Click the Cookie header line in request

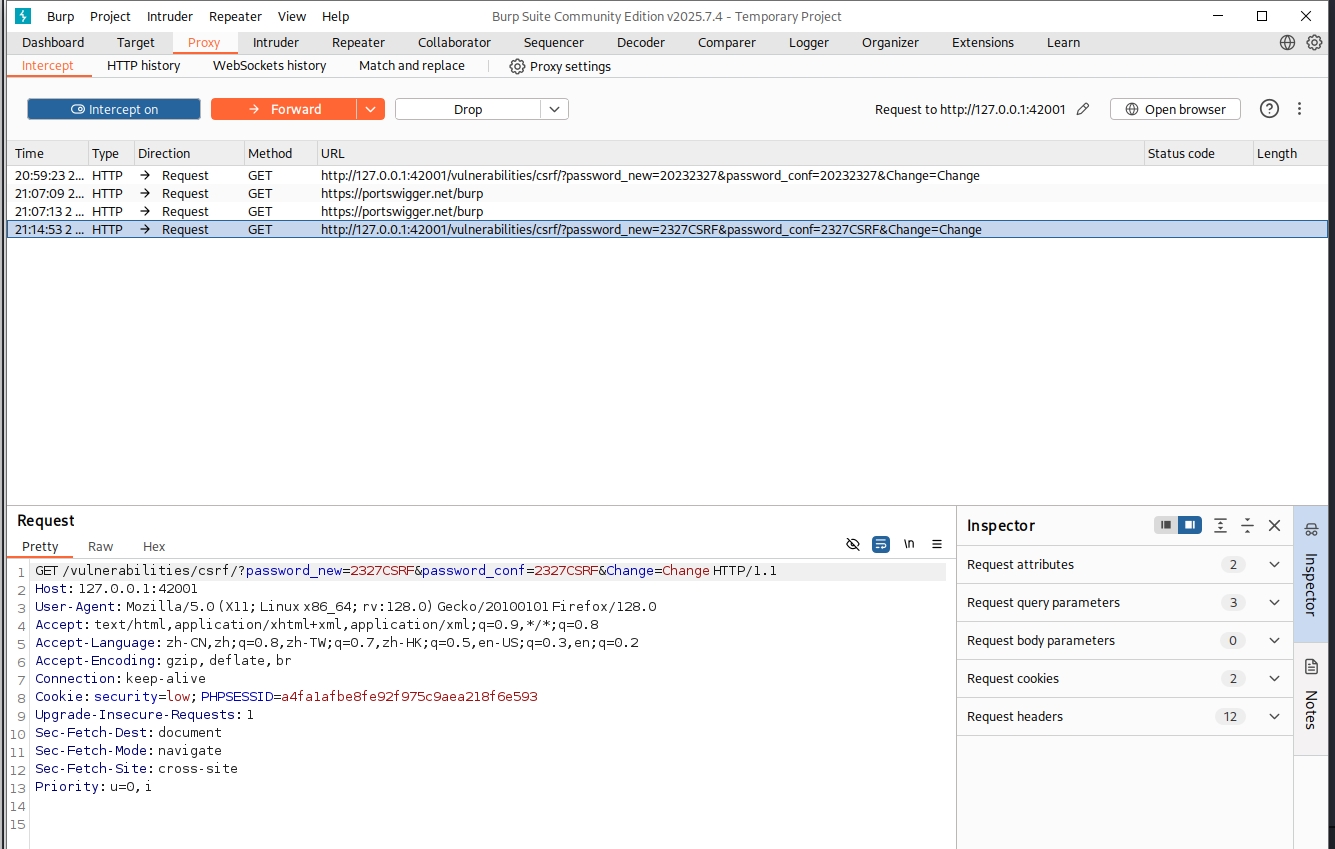(286, 697)
